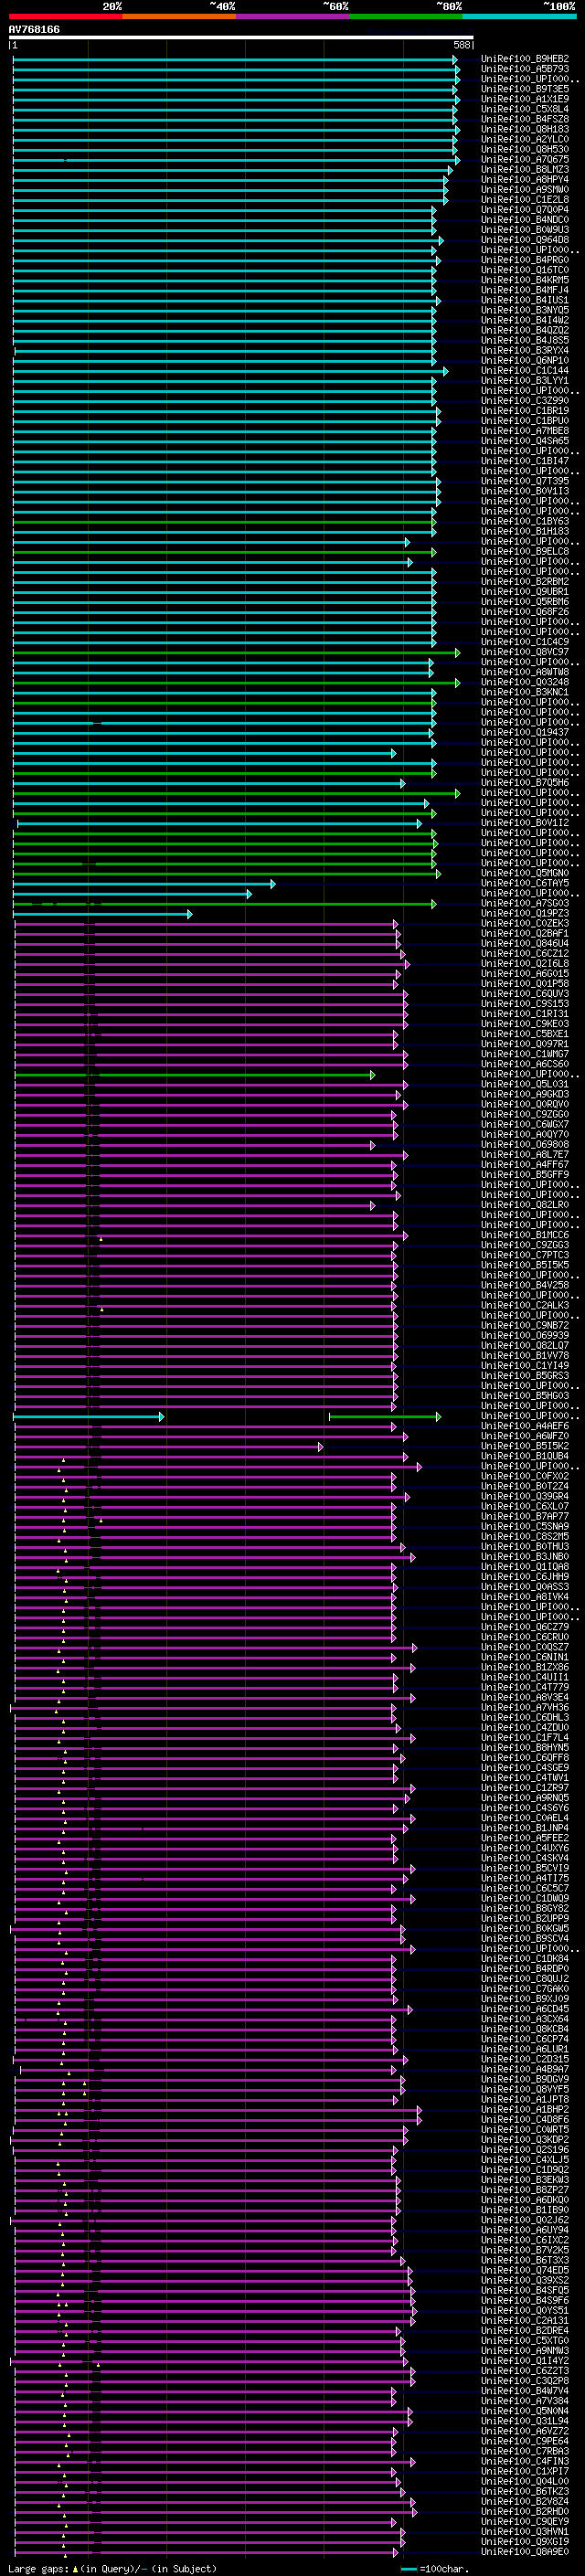
Task: Click hit label UniRef100_C5X8L4
Action: (x=524, y=109)
